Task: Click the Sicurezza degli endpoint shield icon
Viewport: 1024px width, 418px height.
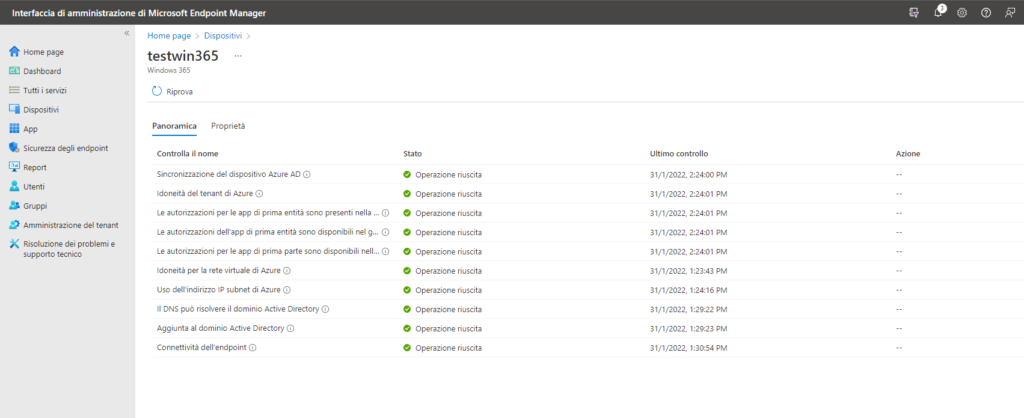Action: coord(14,148)
